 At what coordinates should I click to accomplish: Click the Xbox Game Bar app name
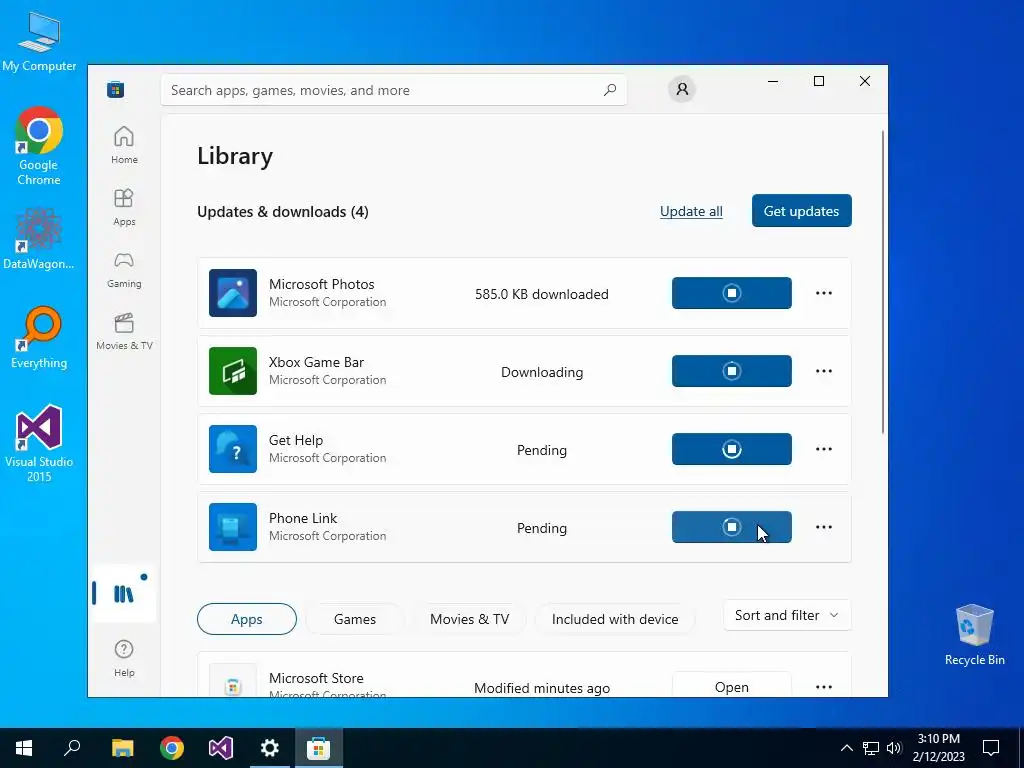pyautogui.click(x=317, y=362)
